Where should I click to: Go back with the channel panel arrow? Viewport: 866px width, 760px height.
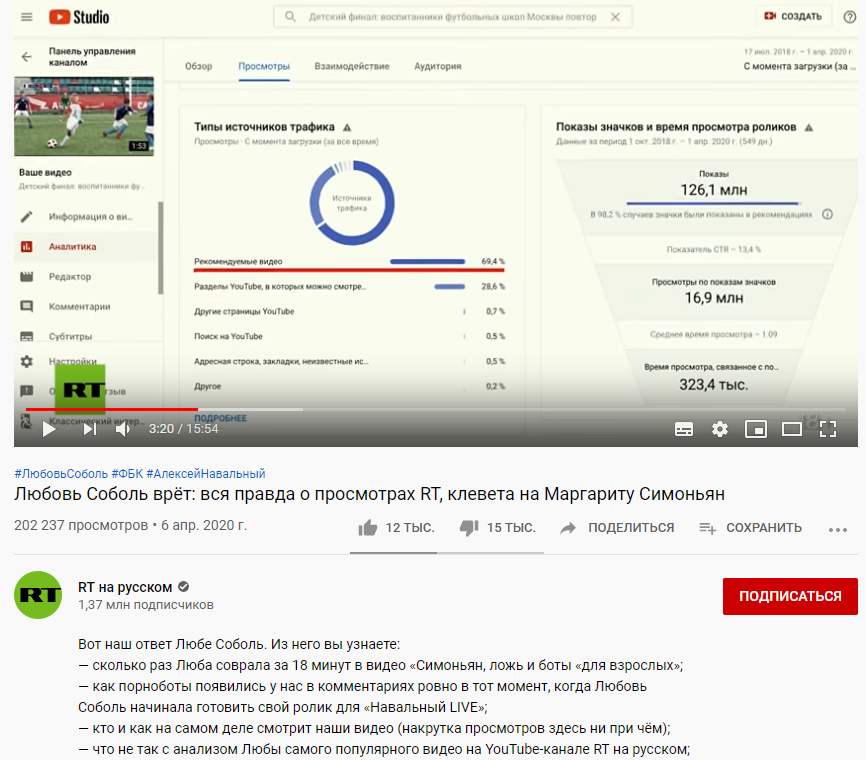point(27,57)
